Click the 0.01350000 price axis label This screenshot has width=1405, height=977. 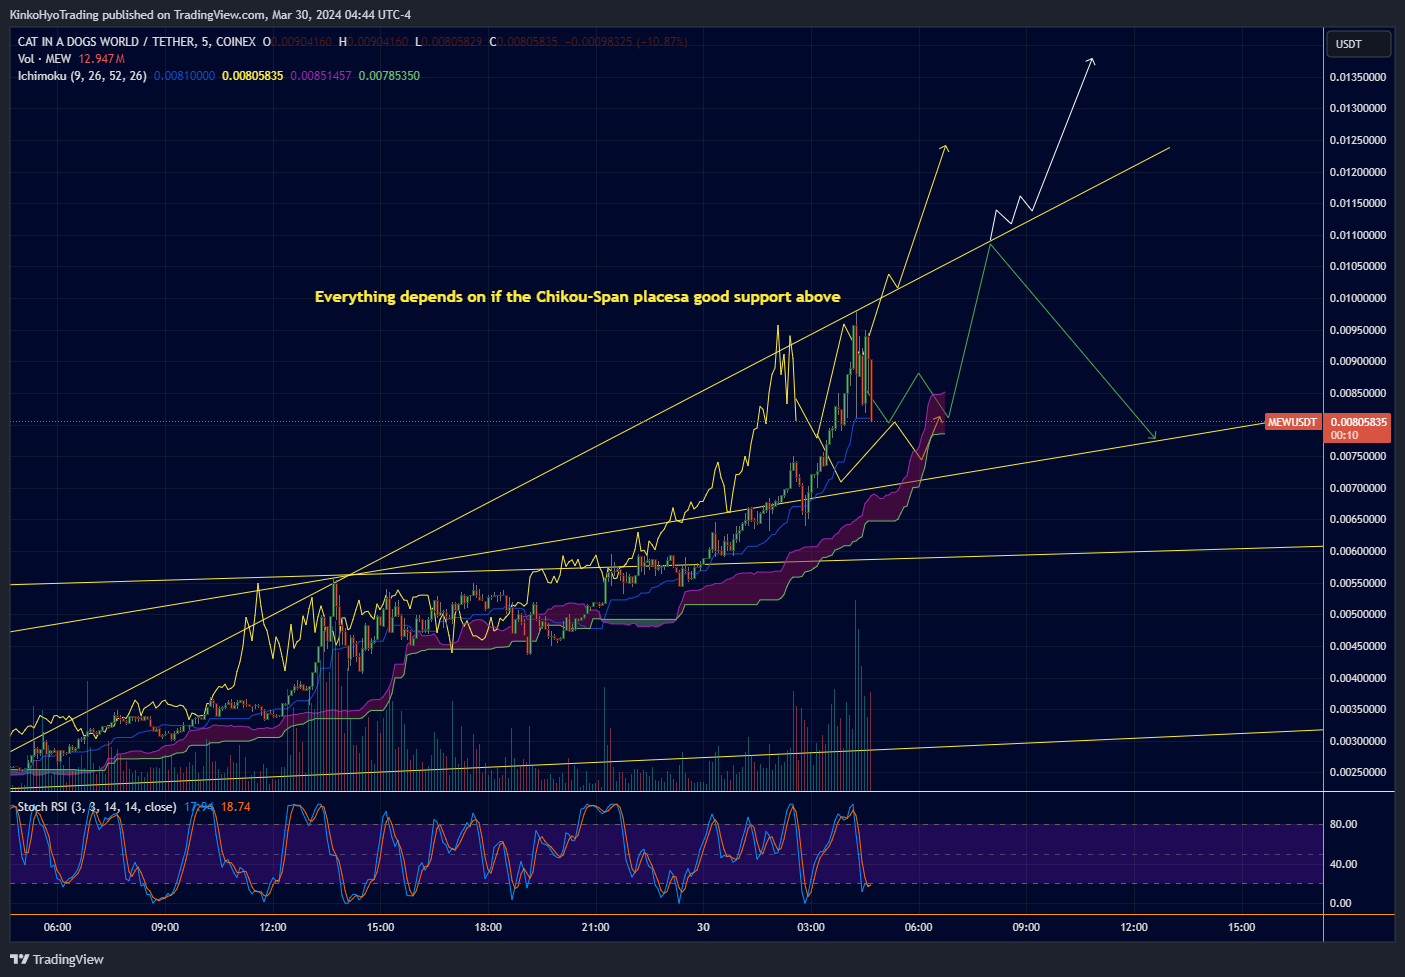point(1358,77)
